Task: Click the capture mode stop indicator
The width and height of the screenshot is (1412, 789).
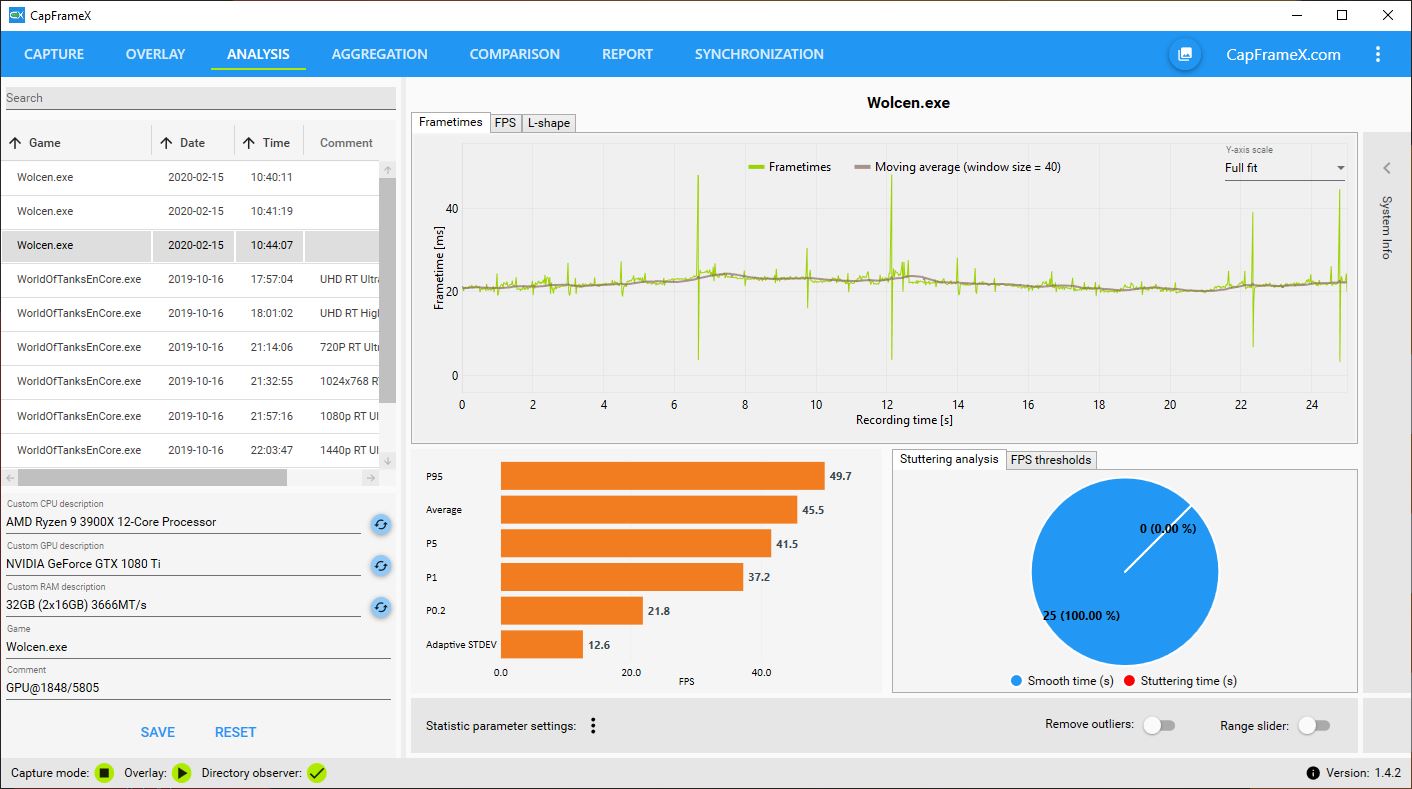Action: tap(104, 773)
